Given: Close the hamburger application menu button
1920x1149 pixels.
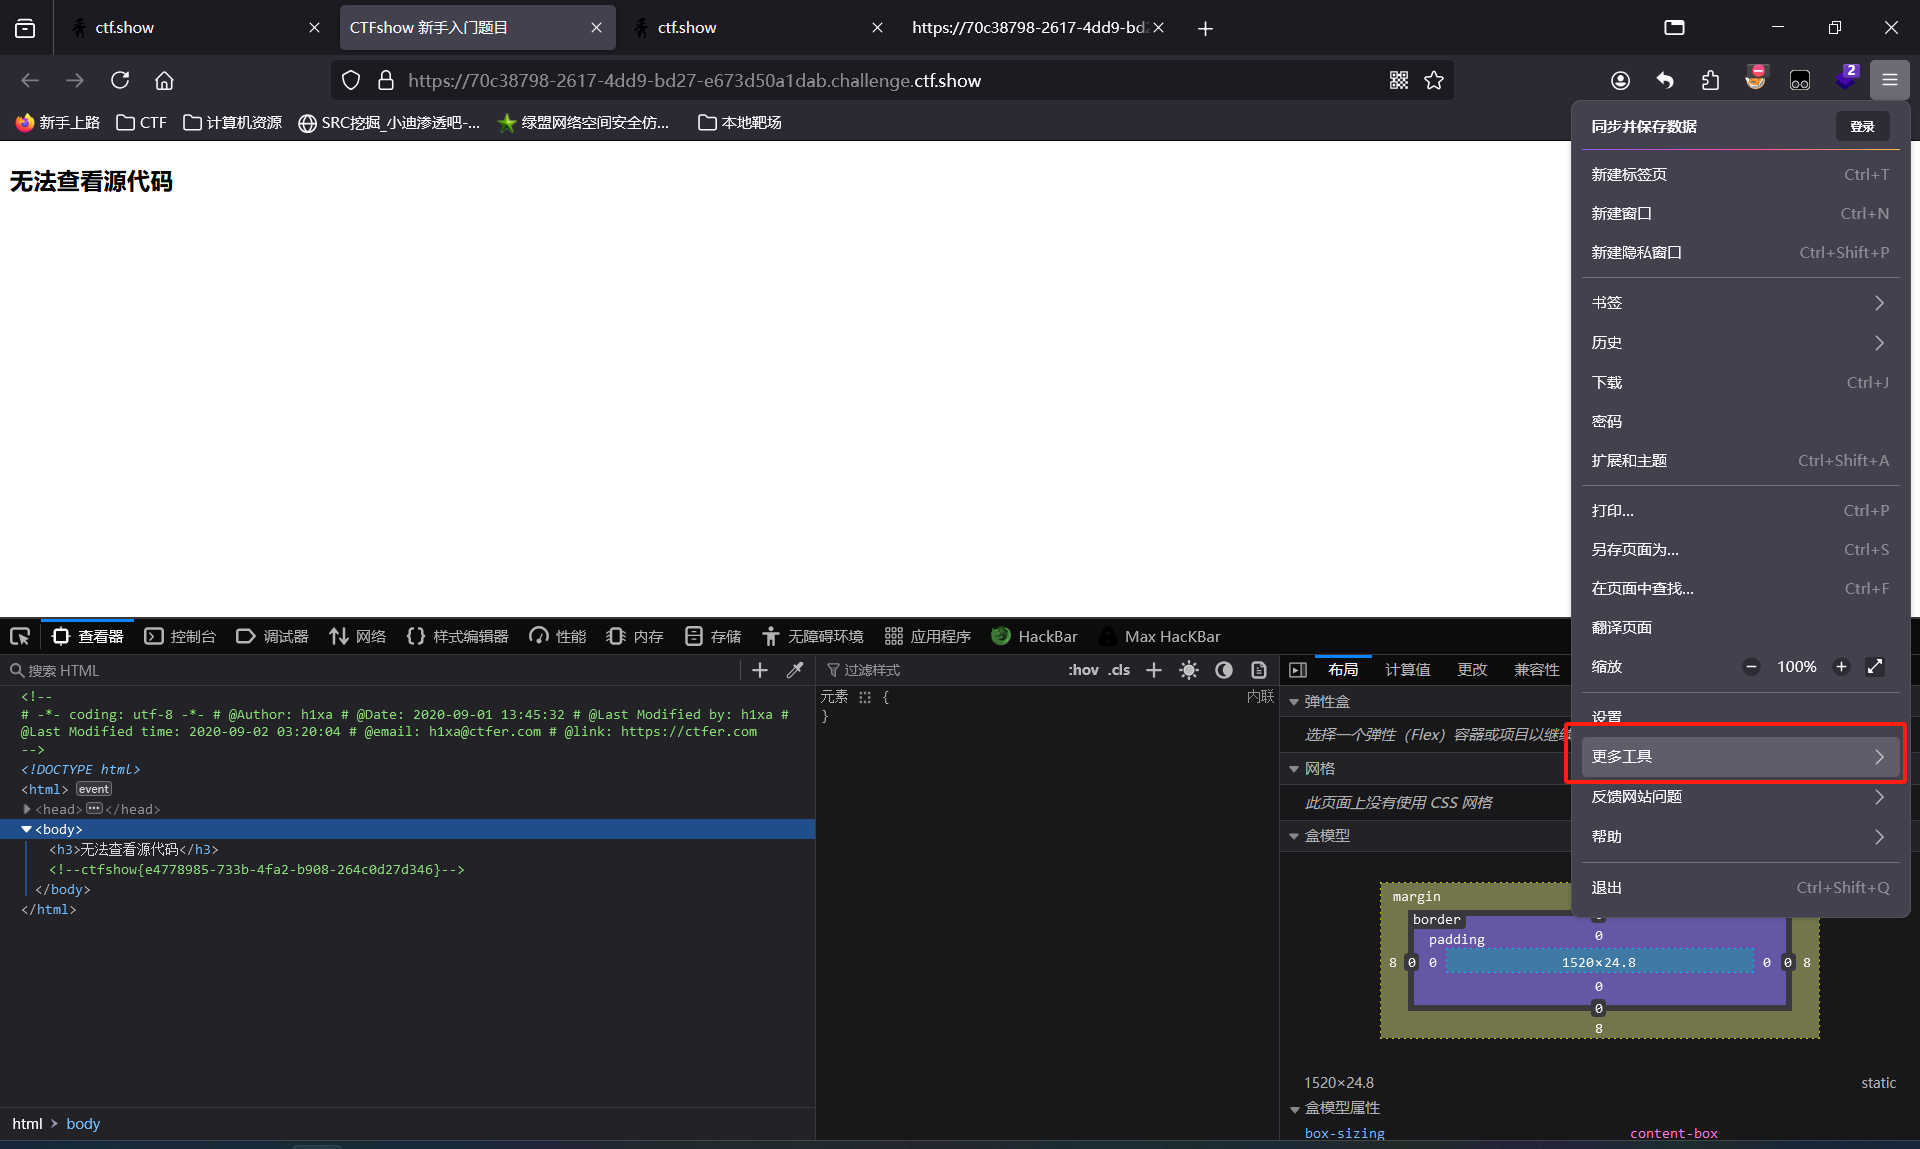Looking at the screenshot, I should pos(1890,80).
